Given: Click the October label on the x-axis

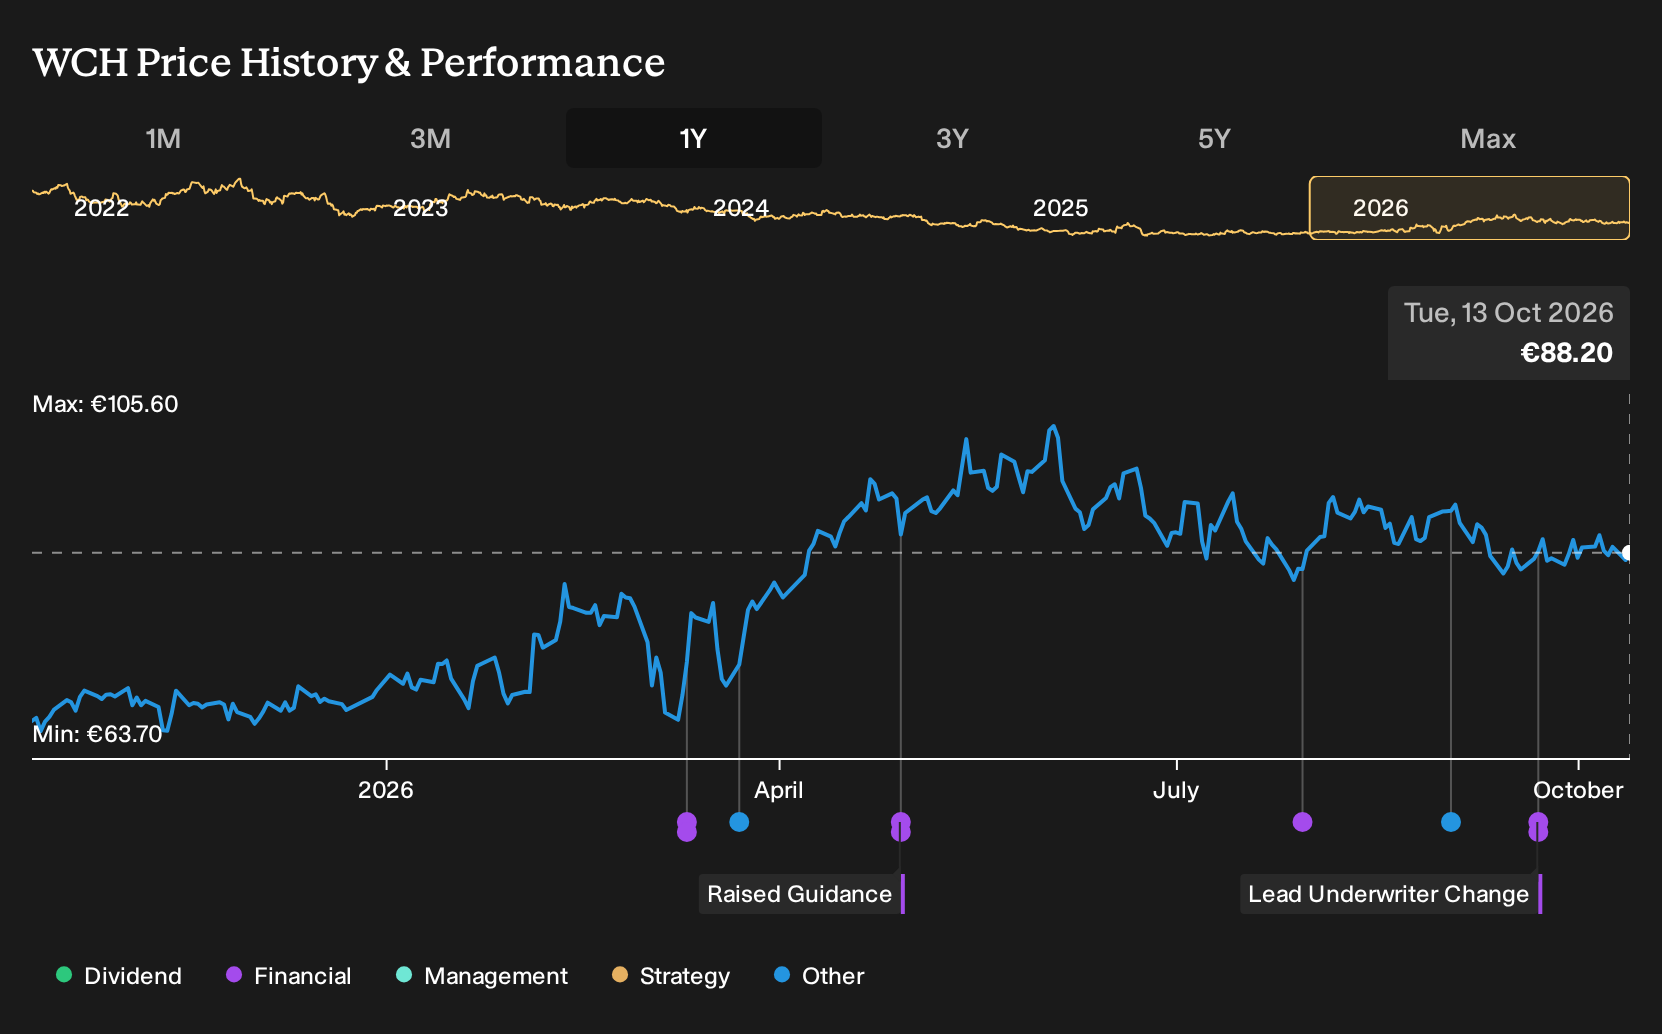Looking at the screenshot, I should (1578, 790).
